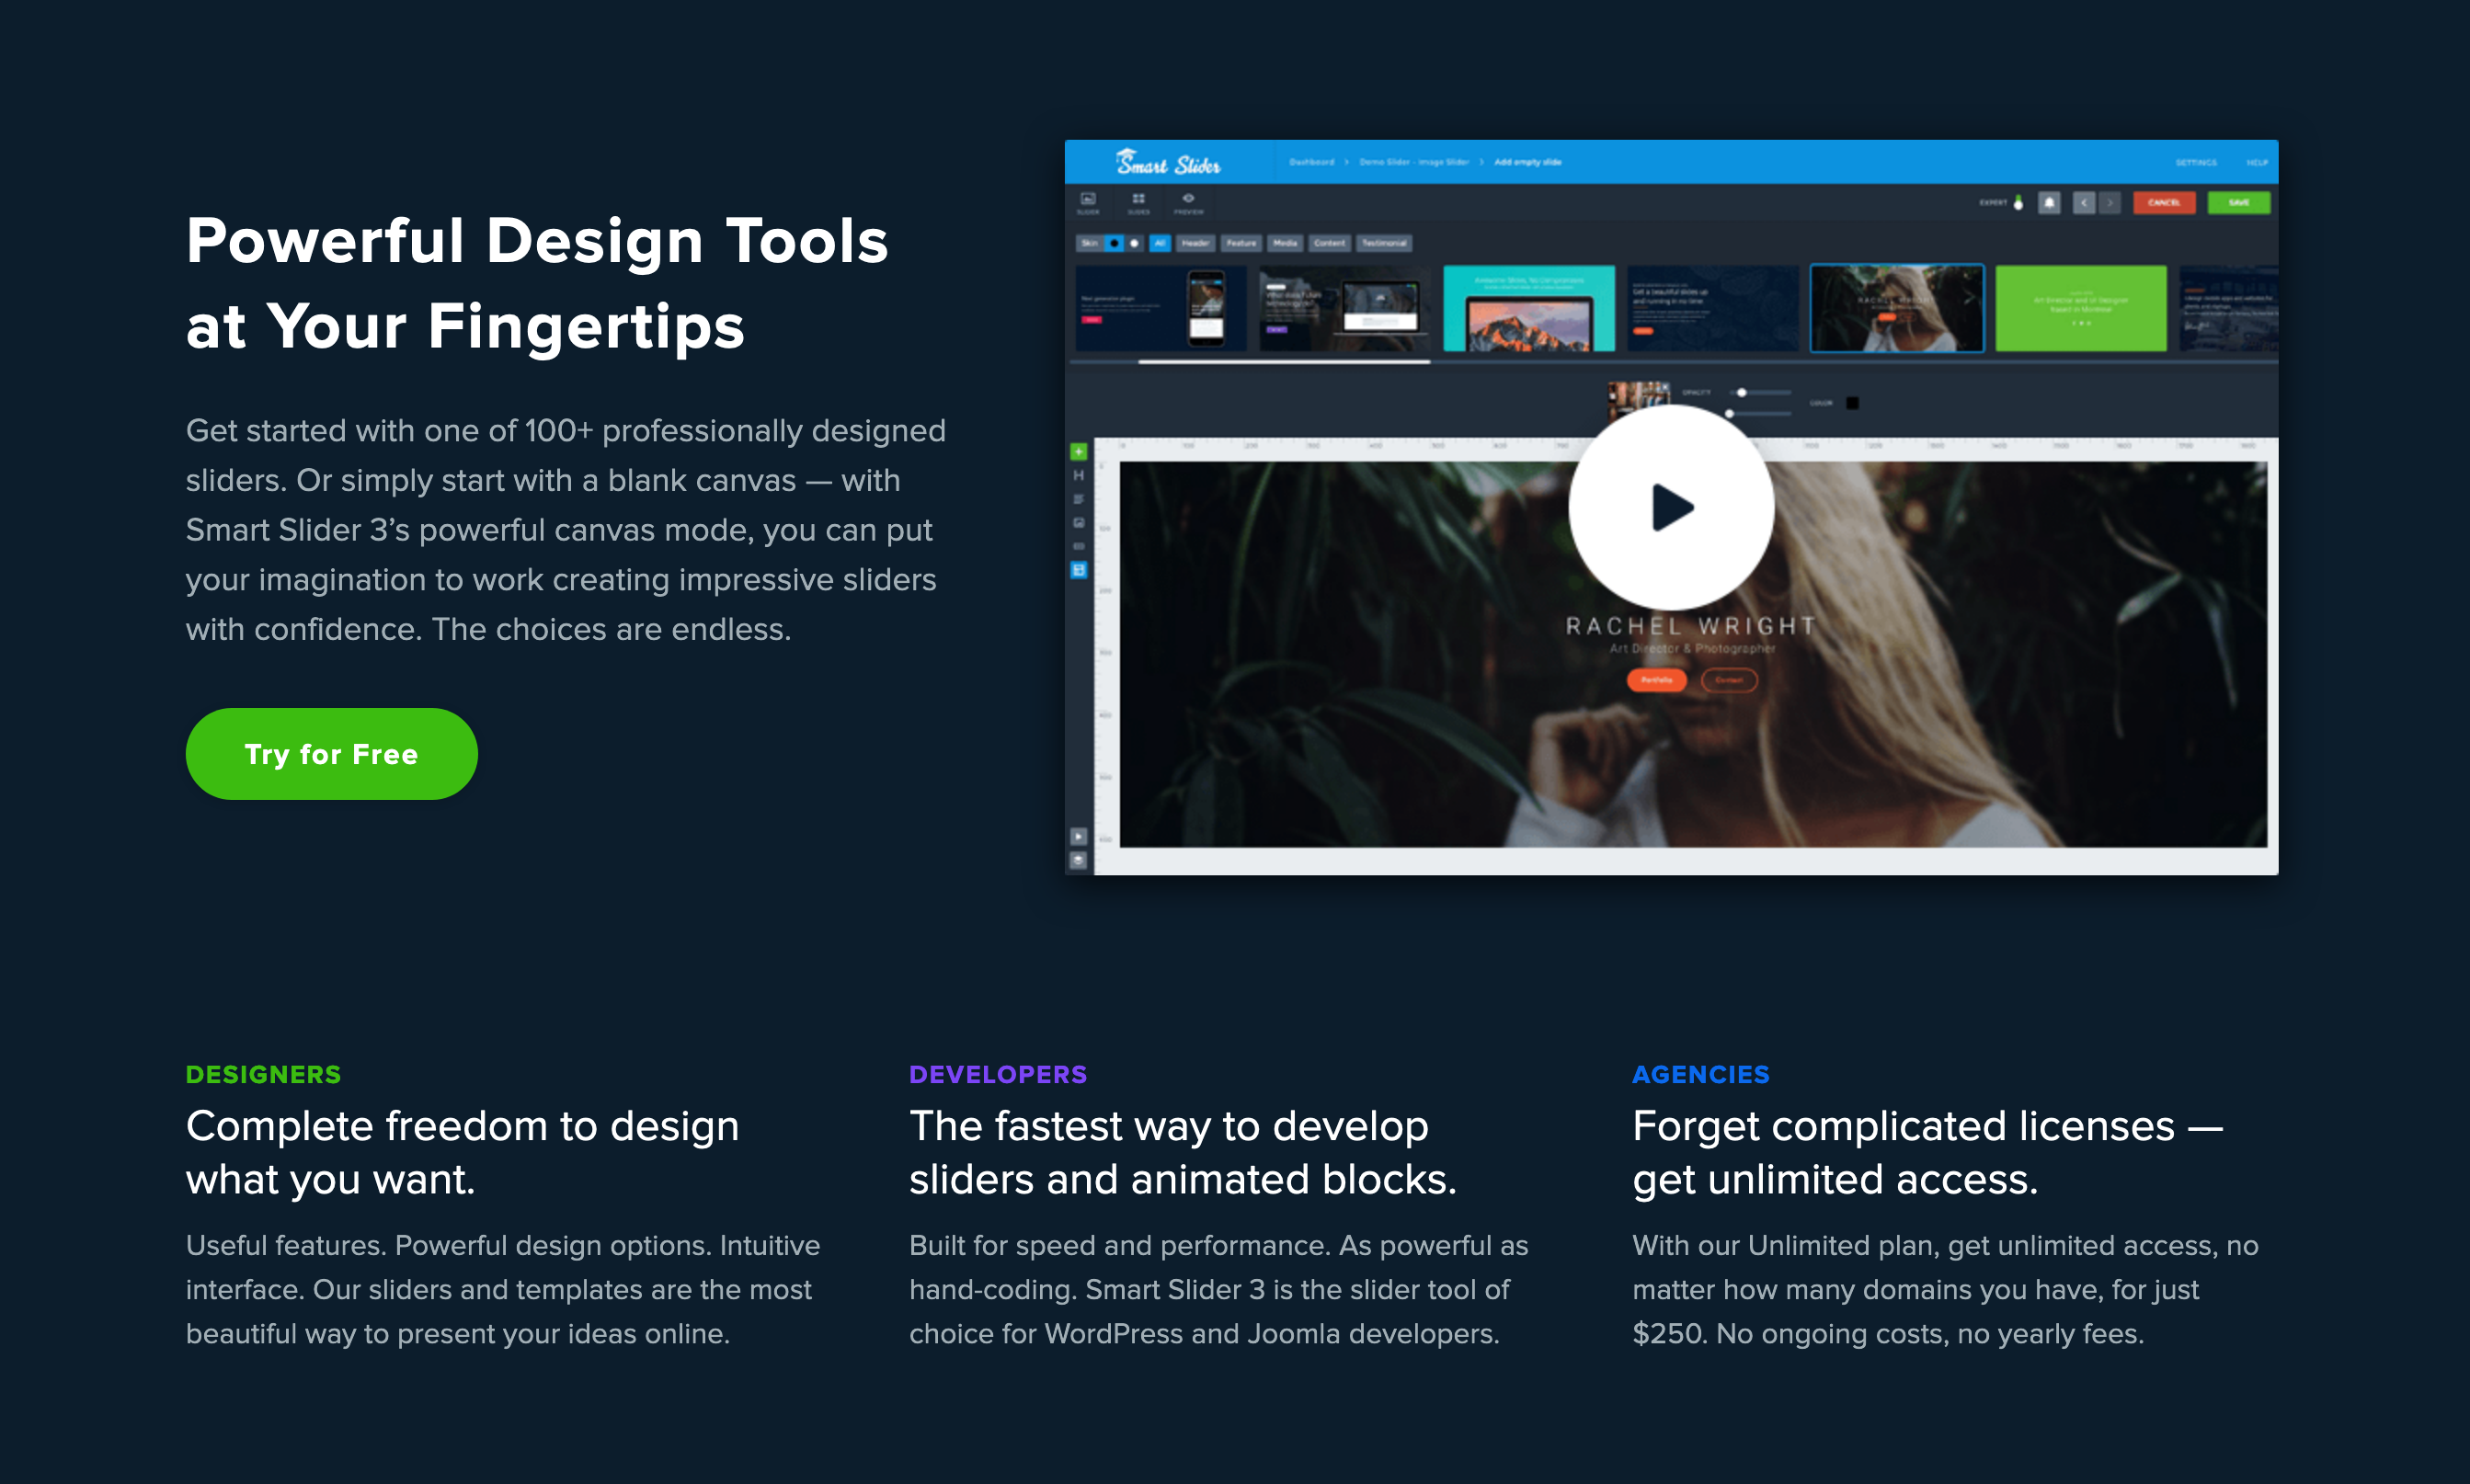Go to next slide with right arrow

(2110, 203)
